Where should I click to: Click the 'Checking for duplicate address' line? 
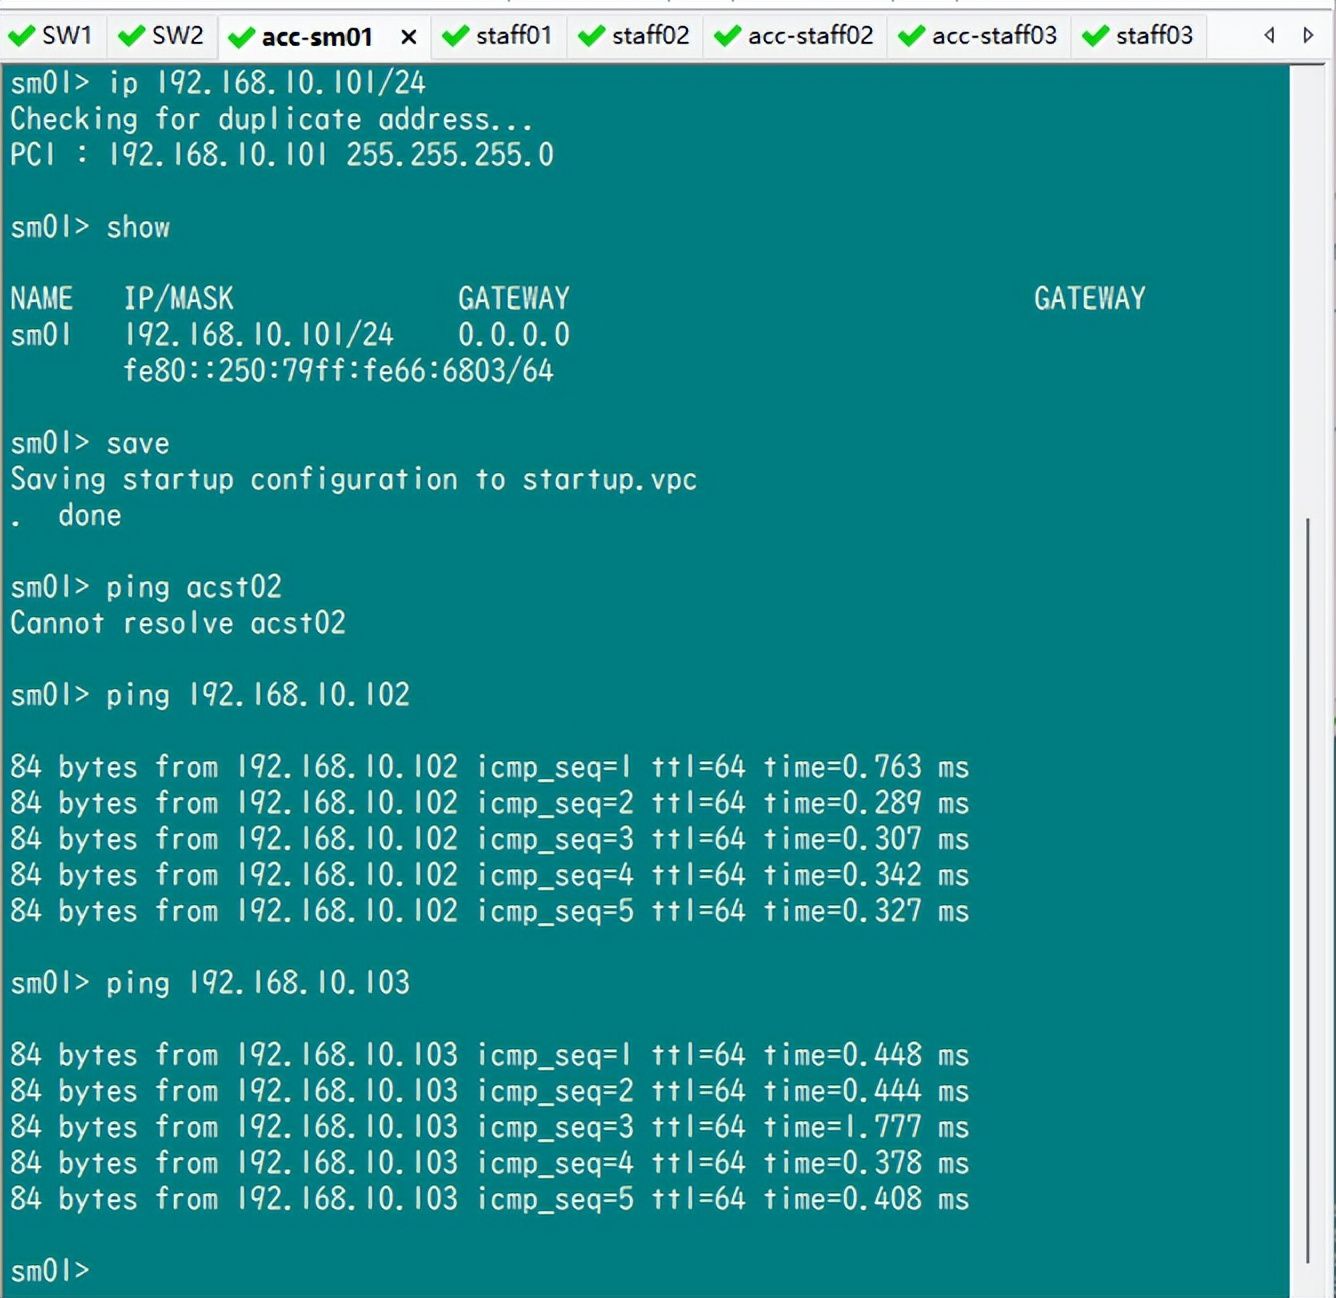click(x=271, y=119)
